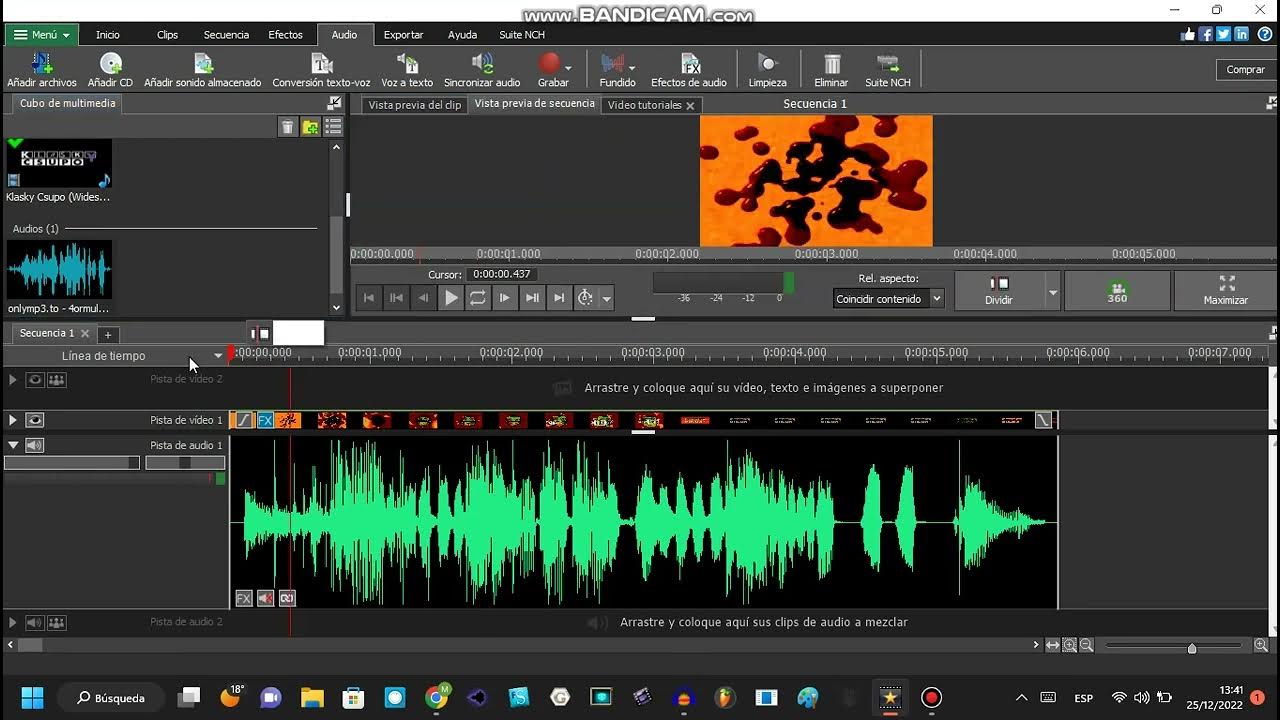1280x720 pixels.
Task: Toggle group icon on Pista de audio 2
Action: point(57,623)
